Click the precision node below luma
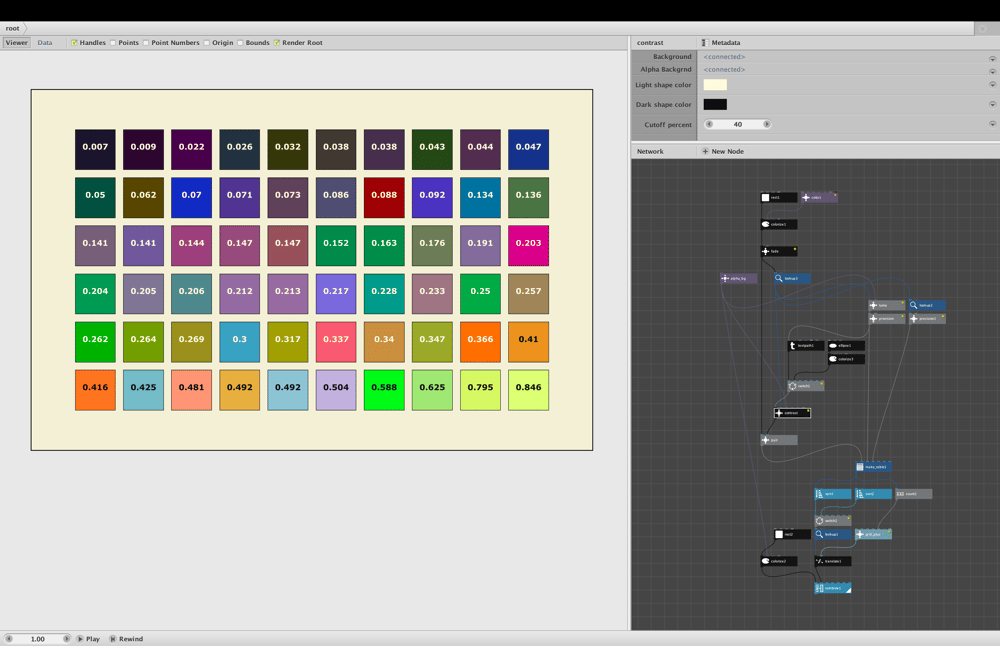The image size is (1000, 646). coord(886,319)
